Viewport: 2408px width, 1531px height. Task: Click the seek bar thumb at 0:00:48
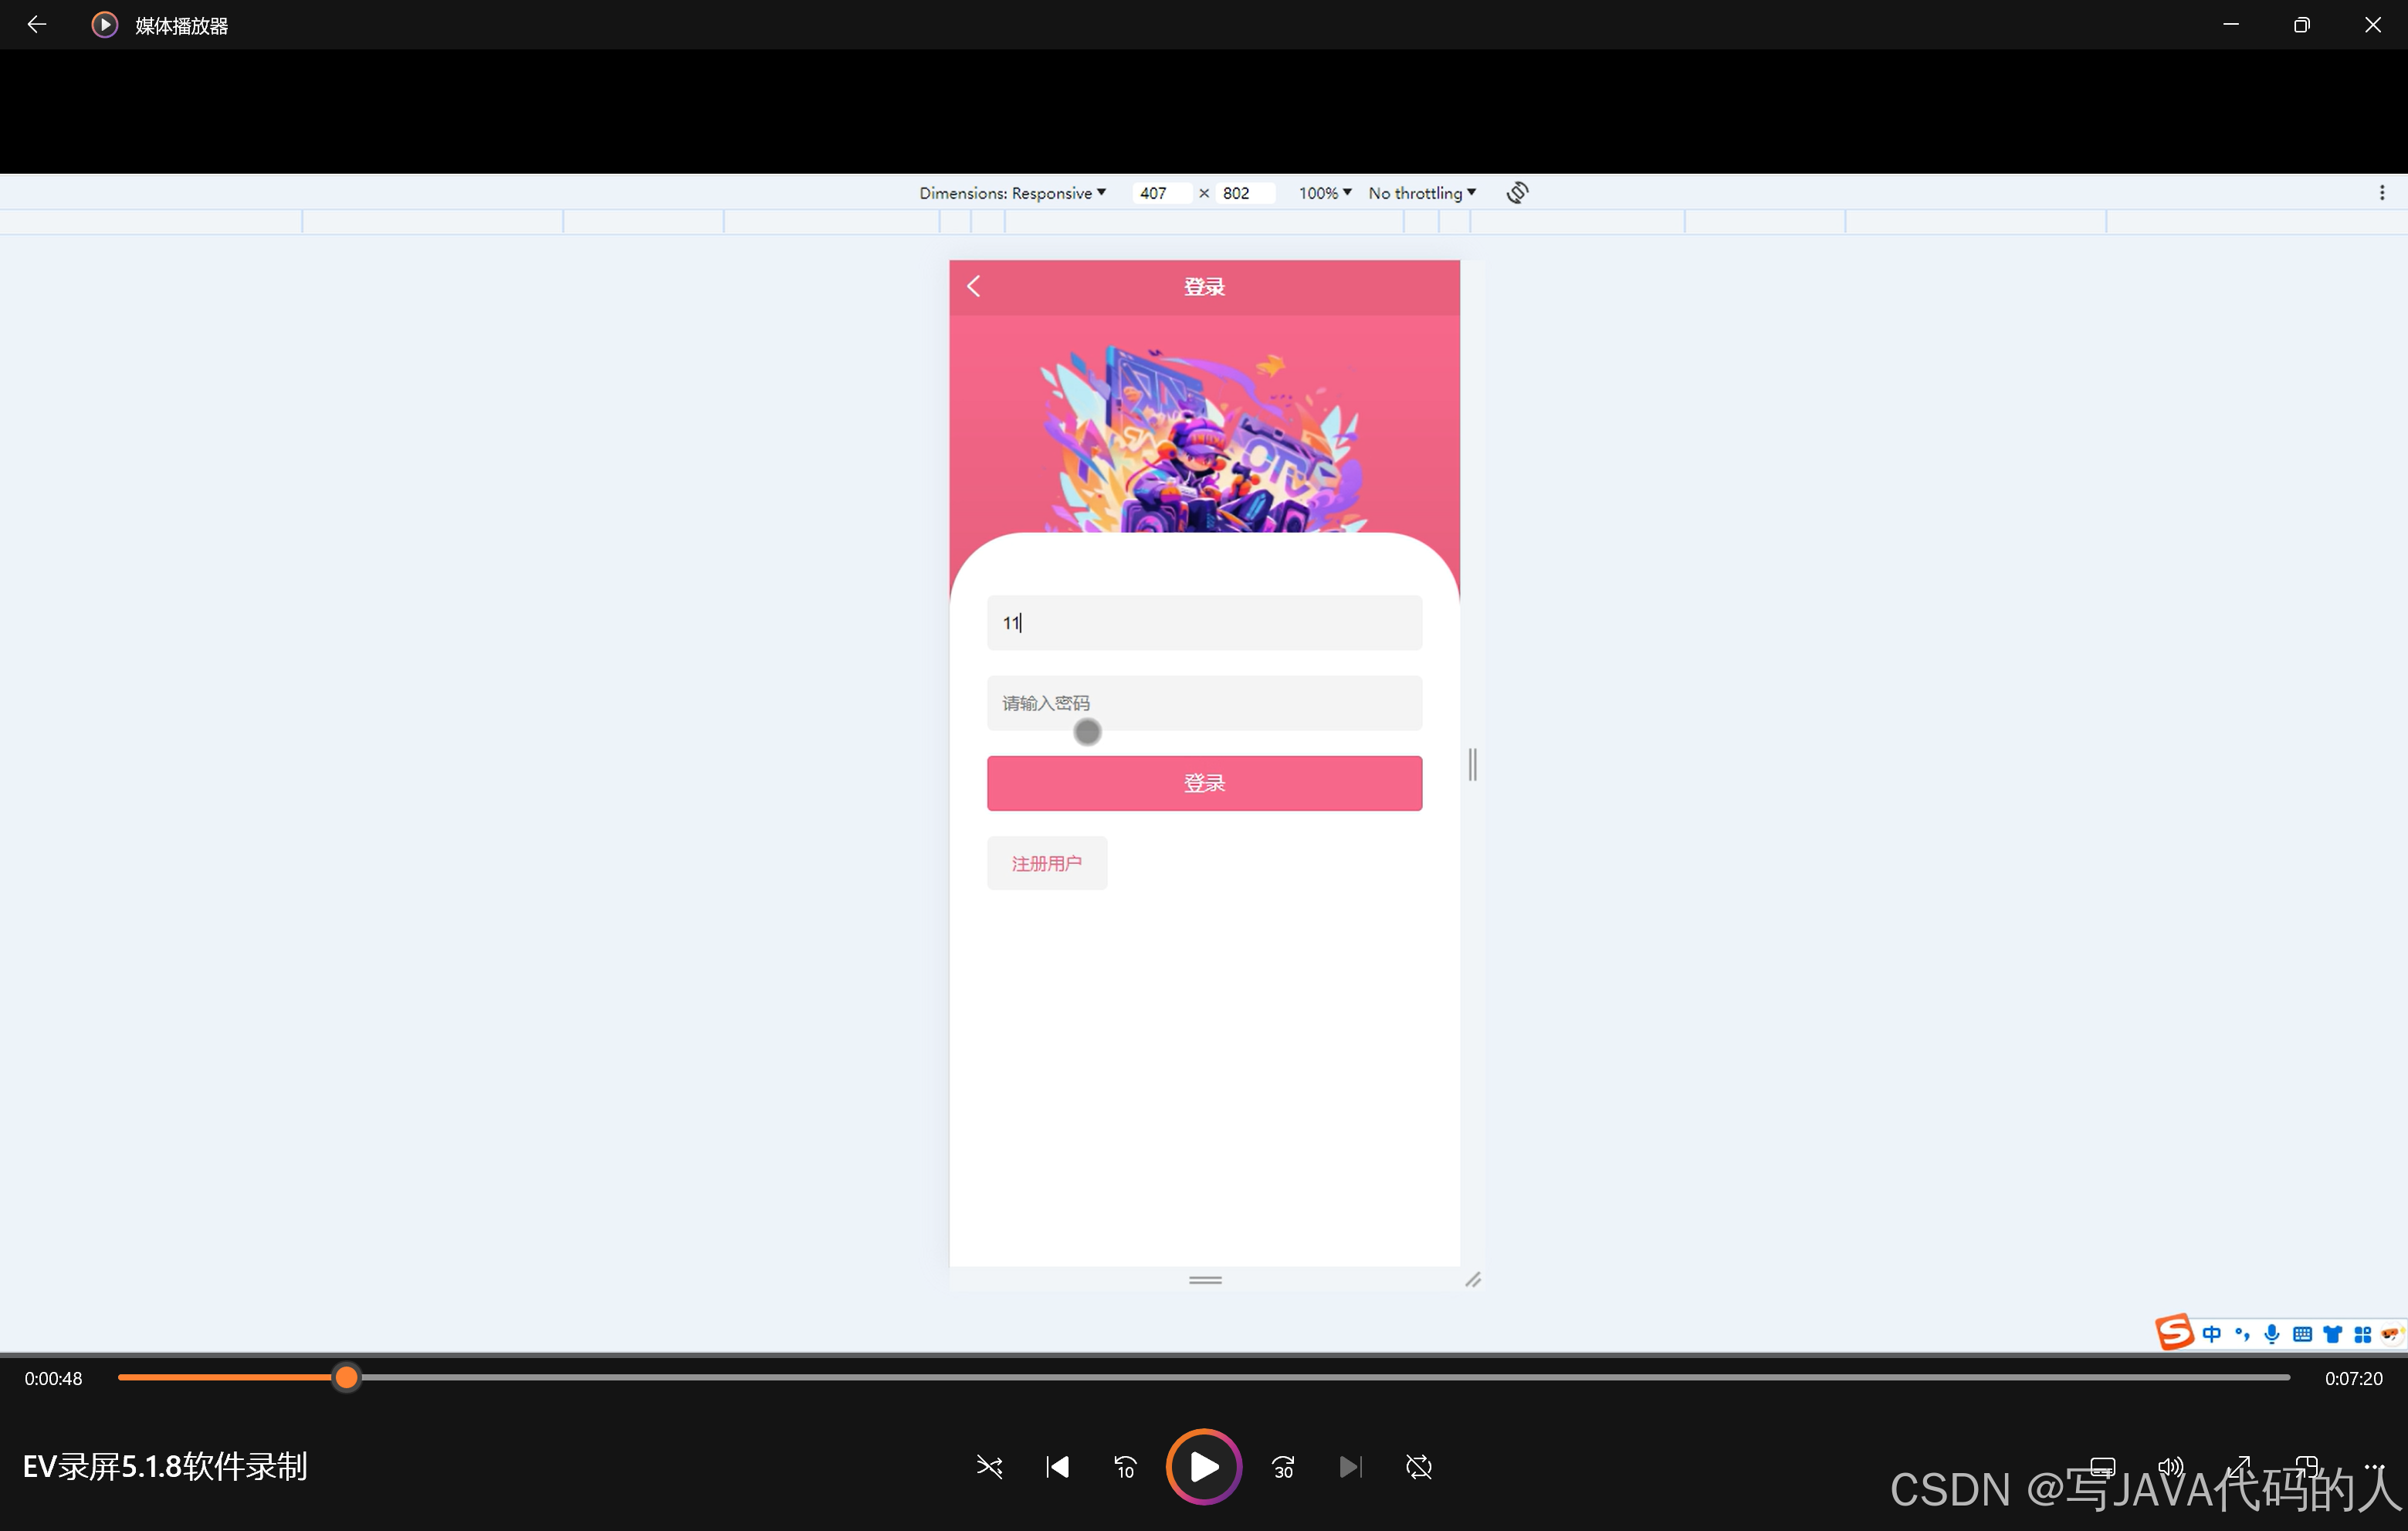(x=346, y=1377)
